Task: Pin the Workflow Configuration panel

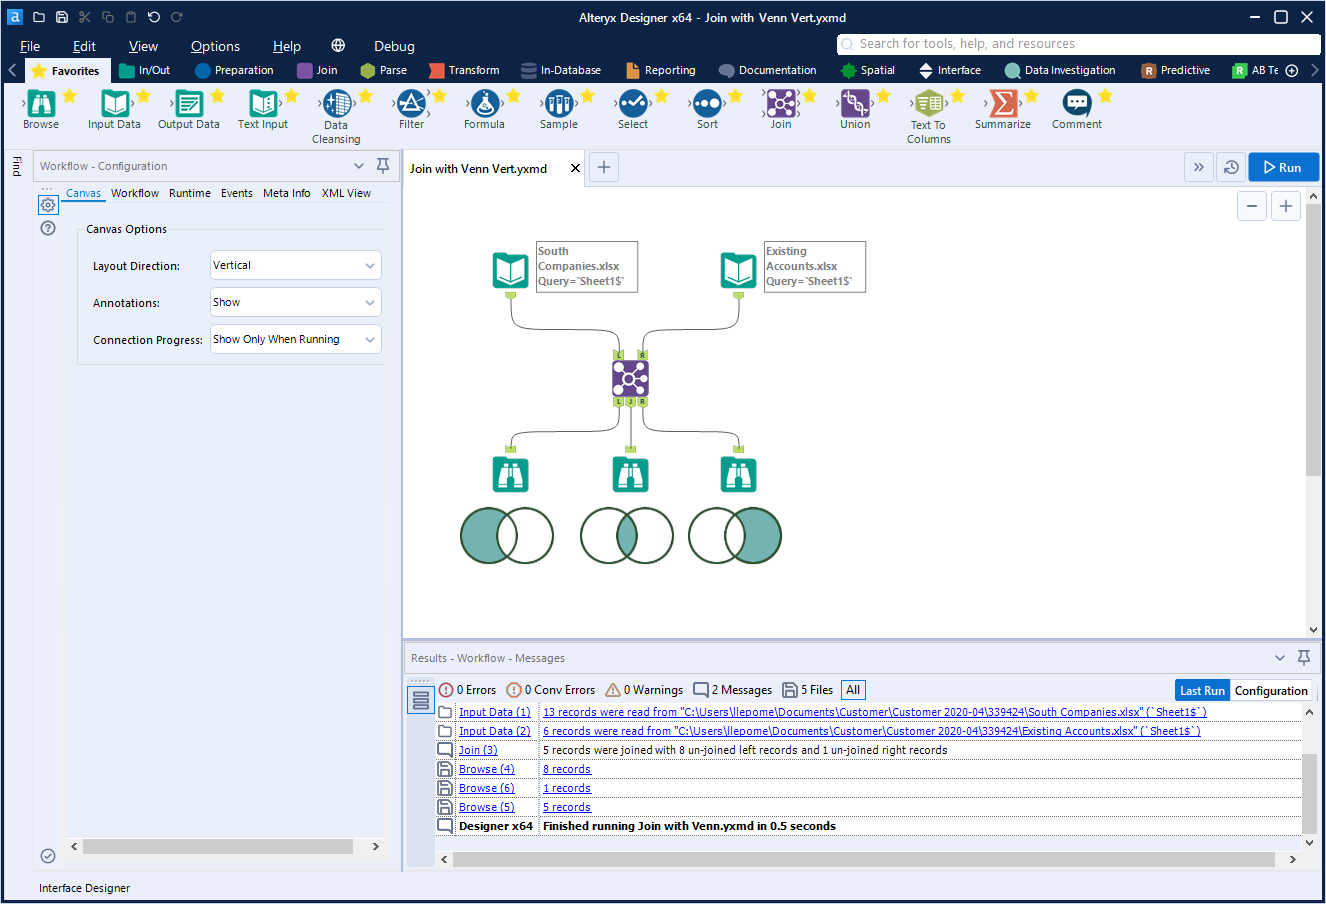Action: [x=383, y=166]
